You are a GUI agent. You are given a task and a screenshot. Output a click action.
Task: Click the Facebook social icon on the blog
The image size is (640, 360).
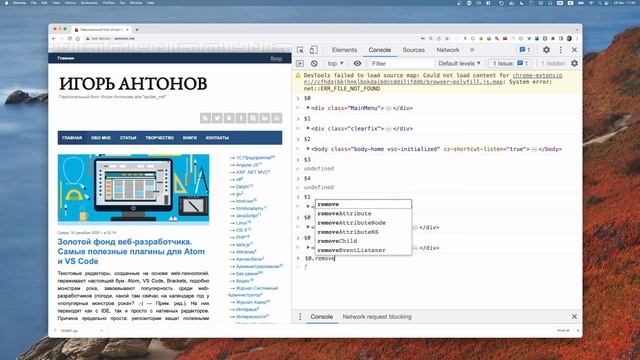coord(241,118)
